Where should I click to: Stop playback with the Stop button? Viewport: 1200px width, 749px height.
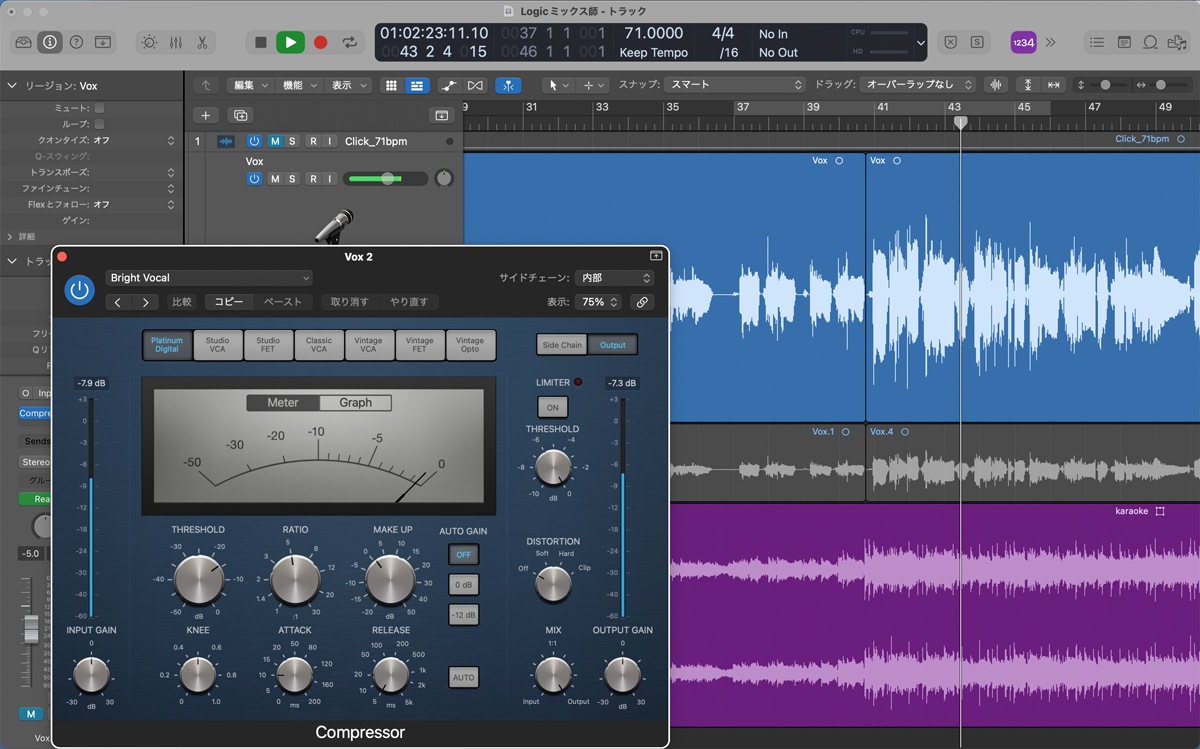click(260, 42)
